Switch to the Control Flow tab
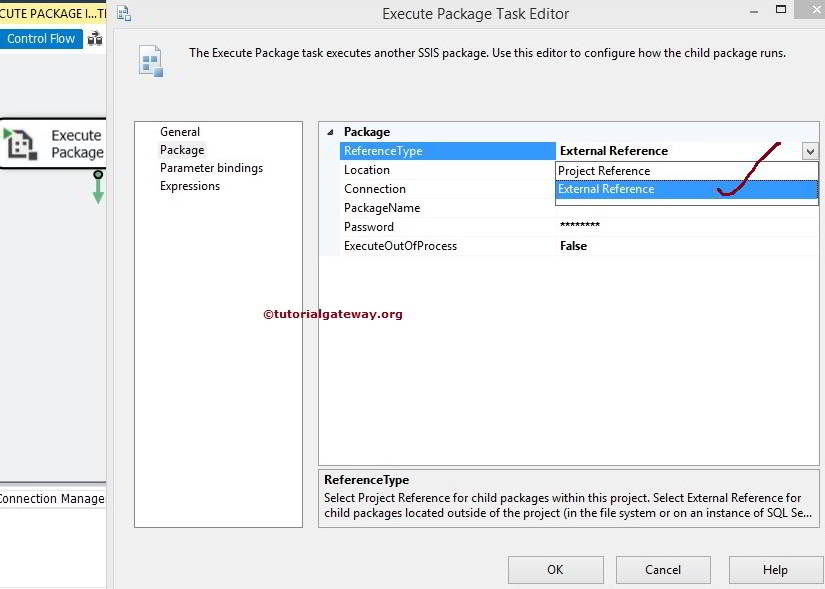The image size is (825, 589). [40, 38]
